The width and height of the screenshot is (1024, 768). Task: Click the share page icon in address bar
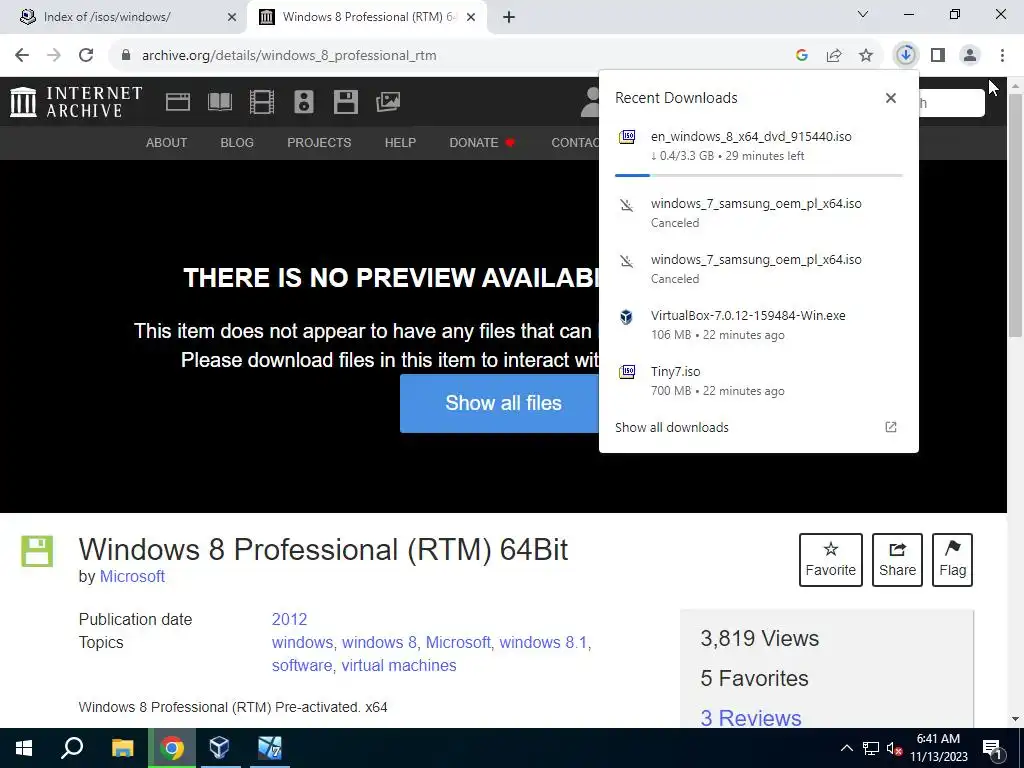834,56
